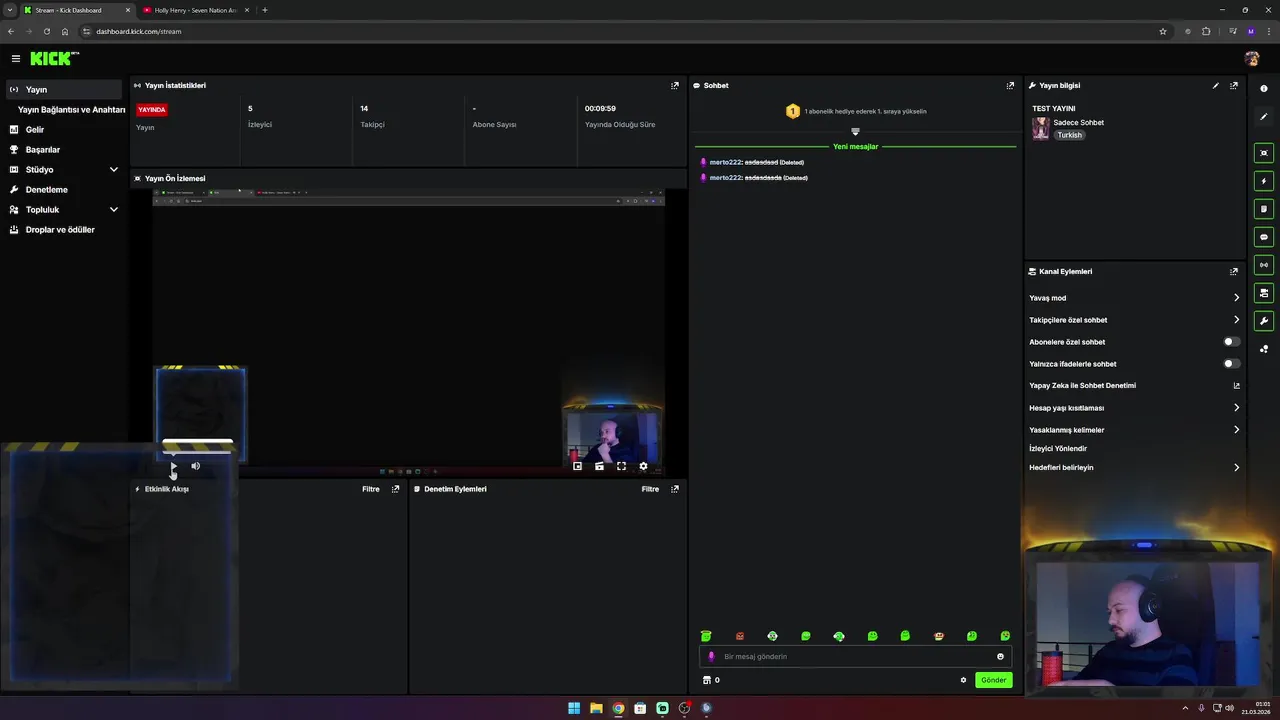Toggle the chat bubble widget in sidebar

click(x=1264, y=237)
